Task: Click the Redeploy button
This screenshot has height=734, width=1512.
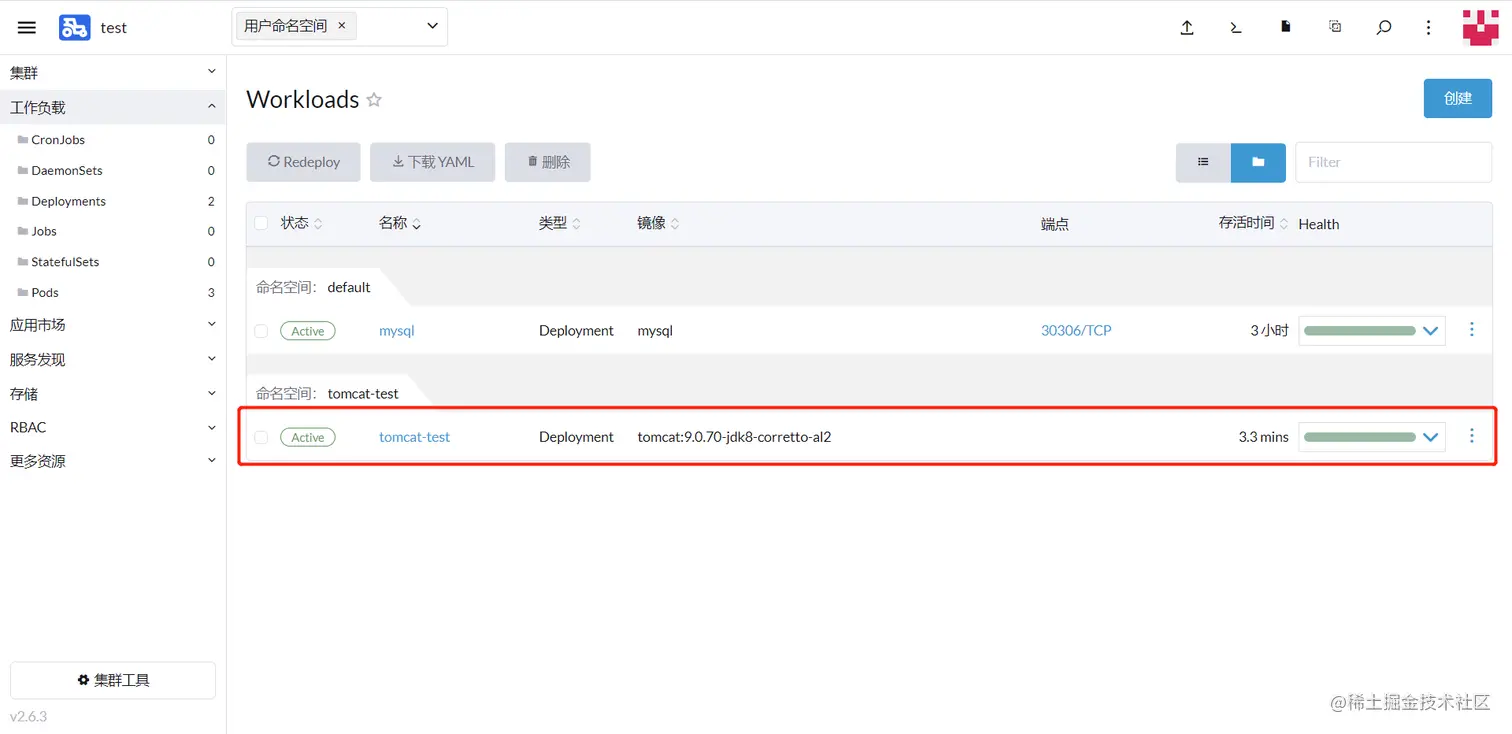Action: [x=303, y=162]
